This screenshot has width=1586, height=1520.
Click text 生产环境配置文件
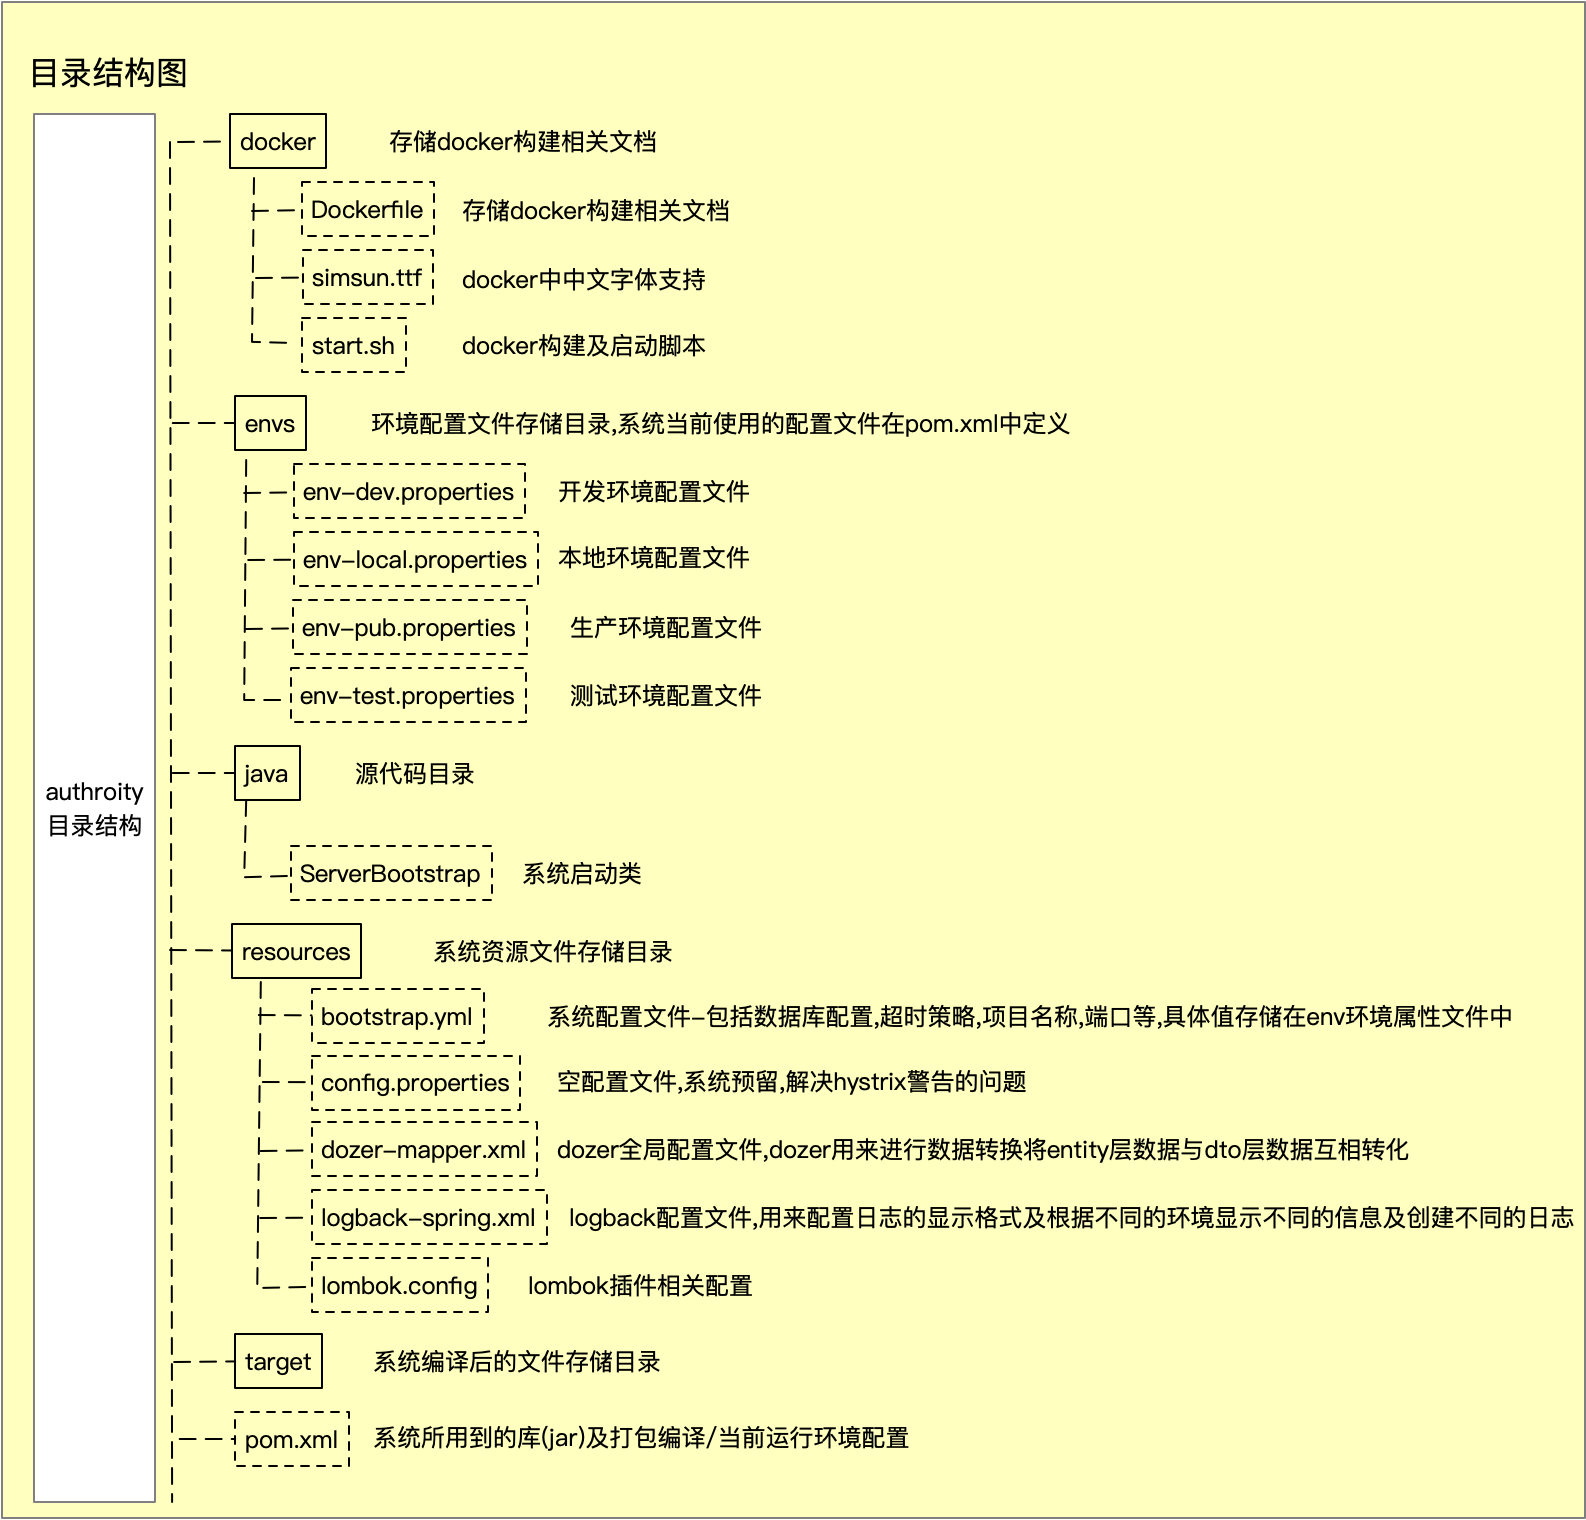click(666, 628)
